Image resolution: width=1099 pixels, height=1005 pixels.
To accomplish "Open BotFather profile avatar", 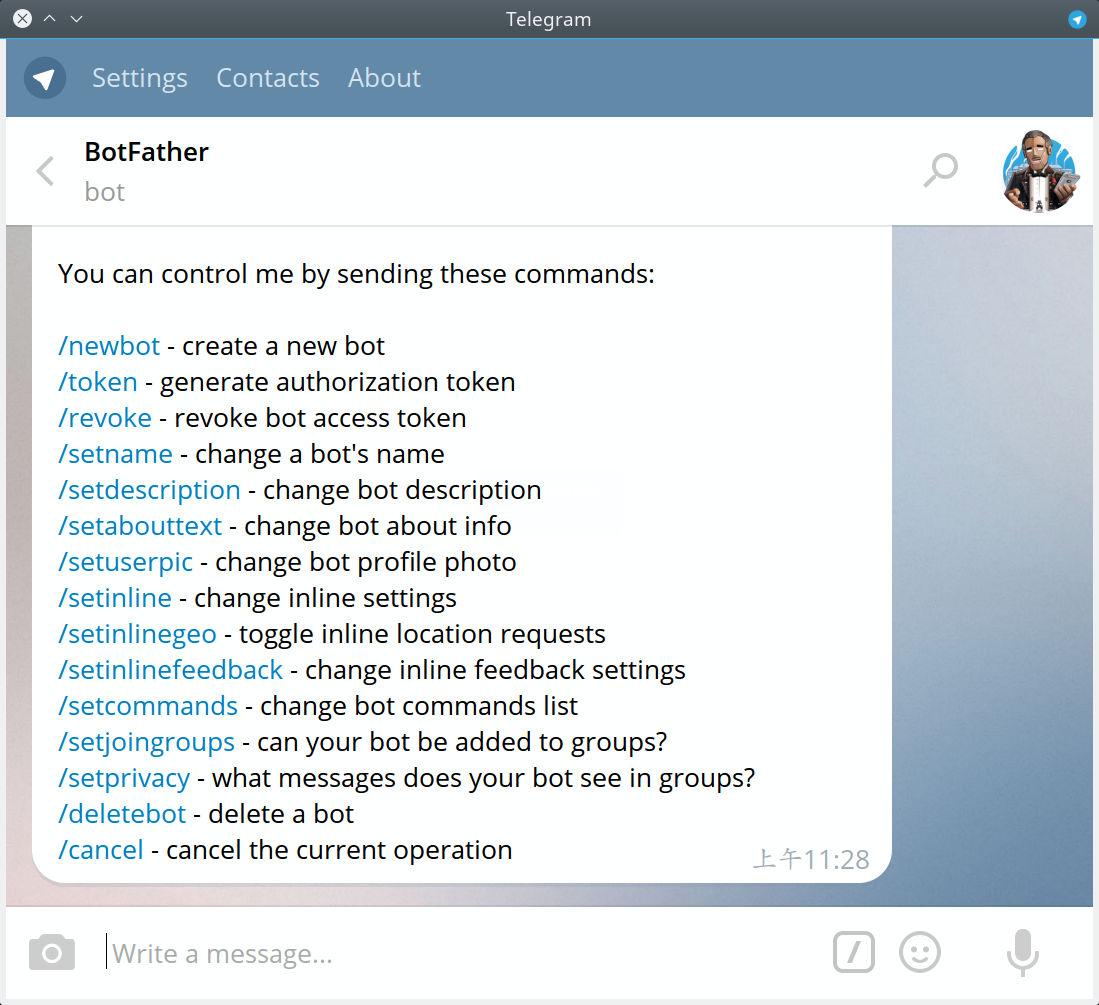I will tap(1039, 171).
